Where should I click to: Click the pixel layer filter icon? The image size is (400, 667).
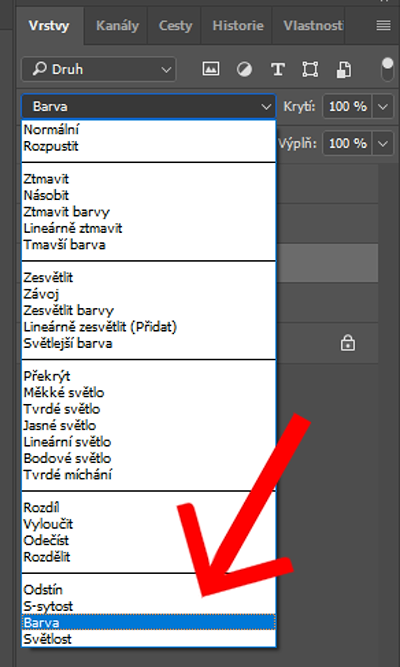pyautogui.click(x=211, y=68)
